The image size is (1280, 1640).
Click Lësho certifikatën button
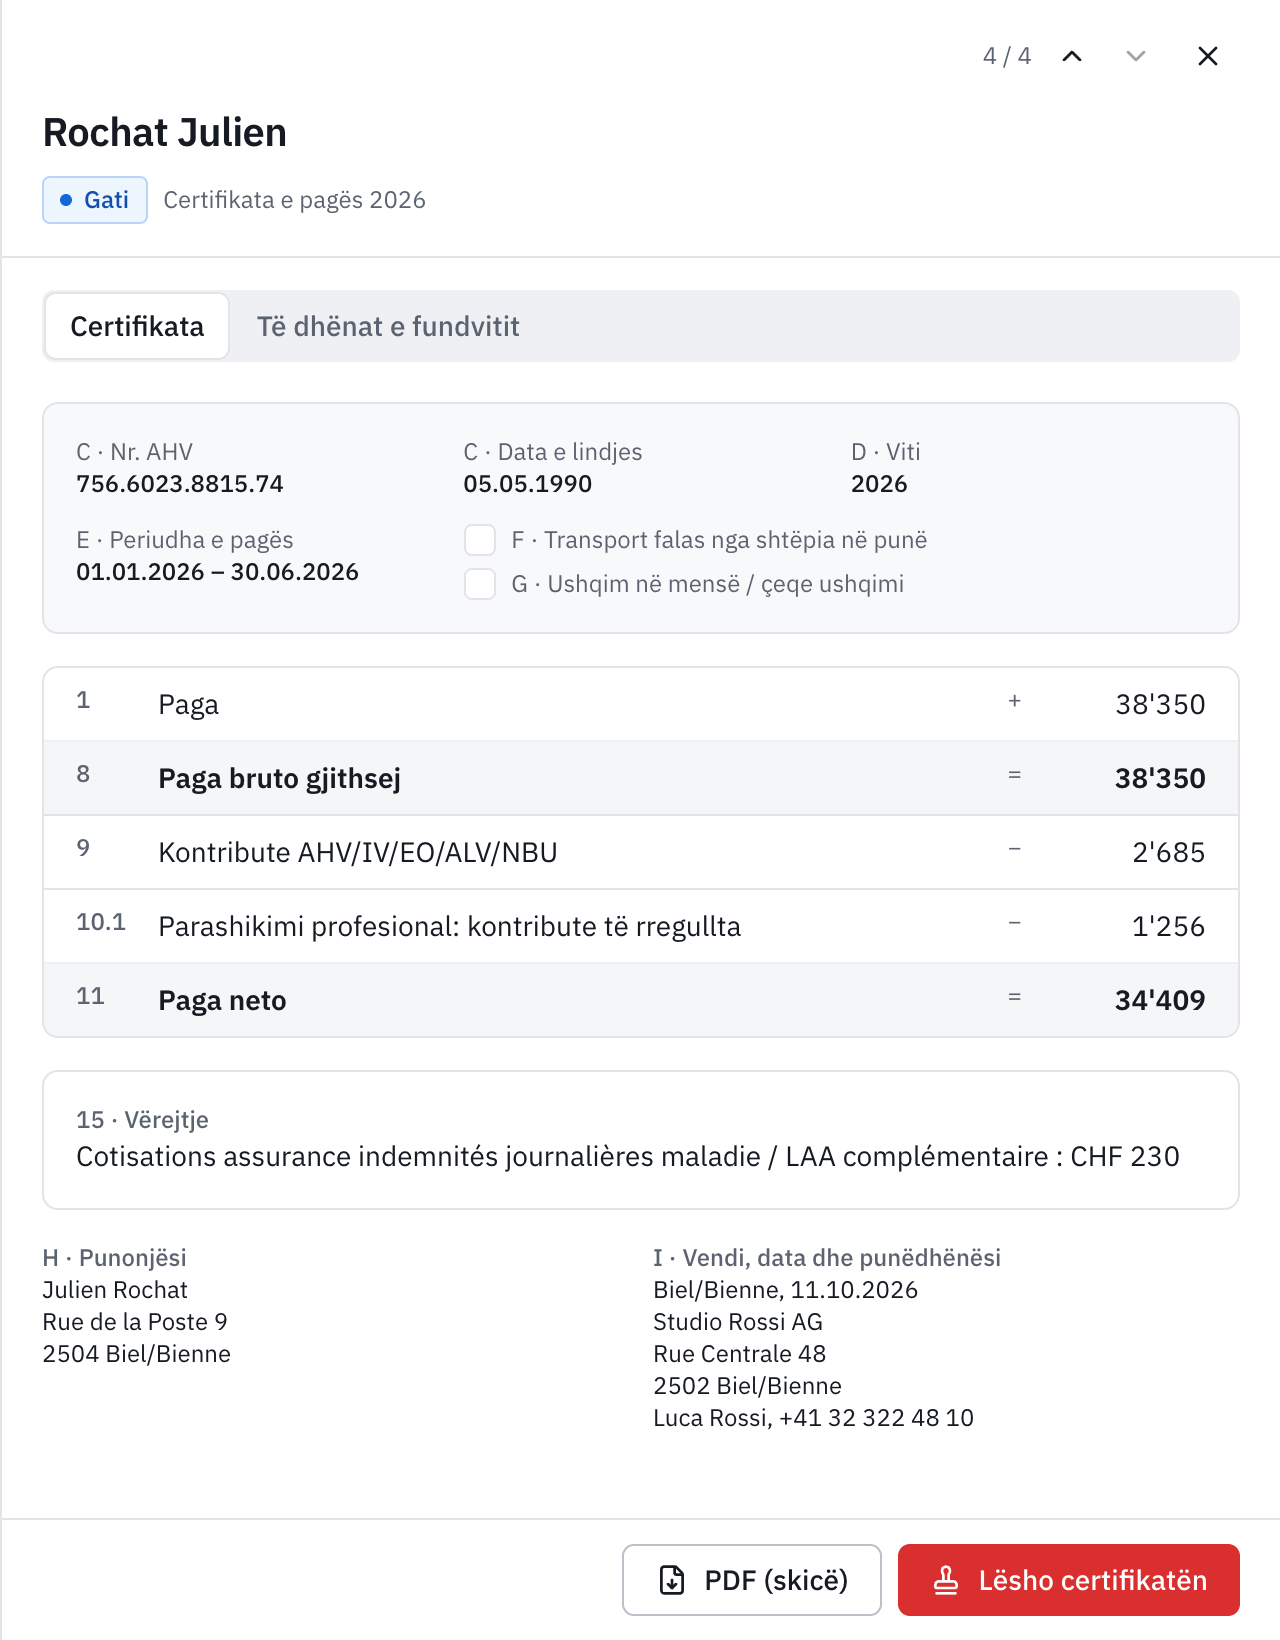coord(1069,1580)
